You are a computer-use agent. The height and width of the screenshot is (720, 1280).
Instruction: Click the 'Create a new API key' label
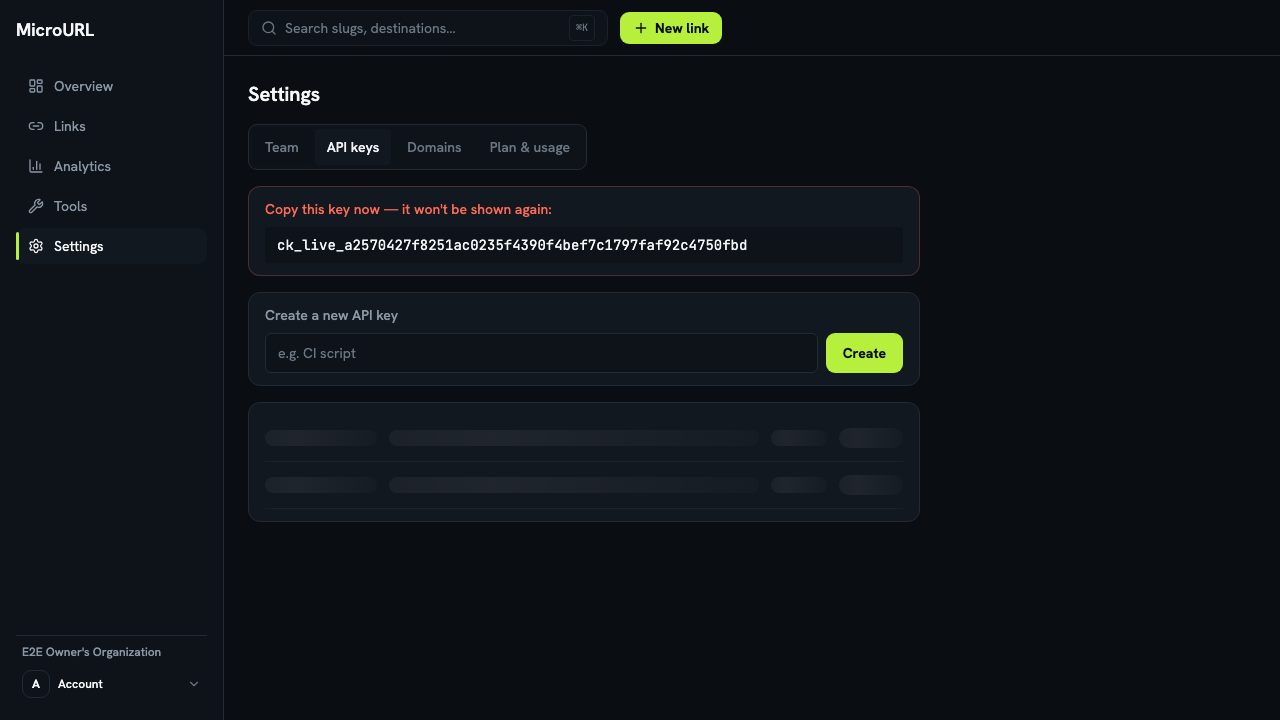tap(331, 315)
